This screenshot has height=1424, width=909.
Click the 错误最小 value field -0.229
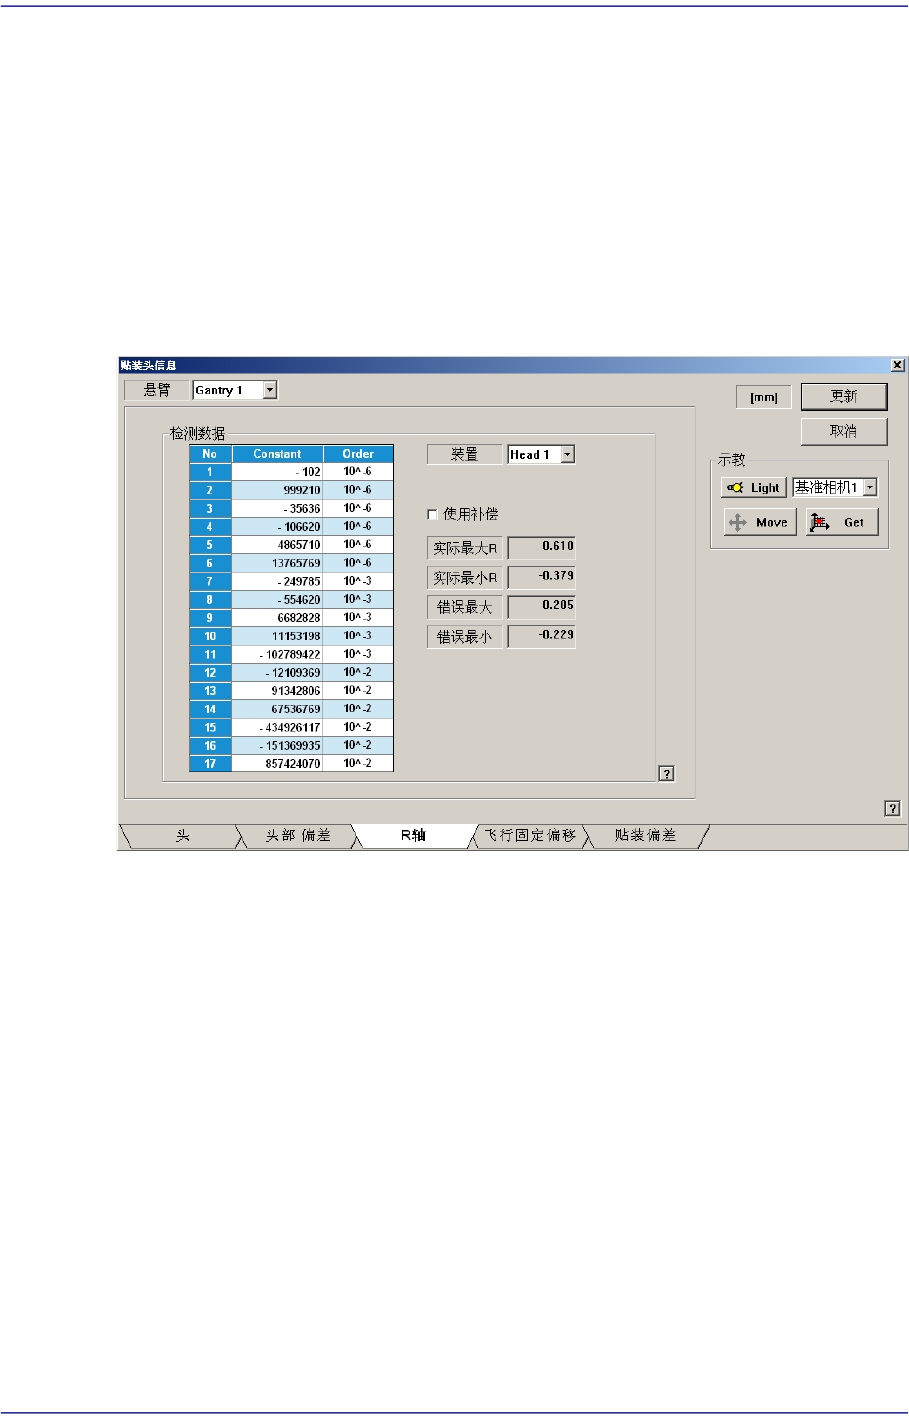pyautogui.click(x=542, y=635)
